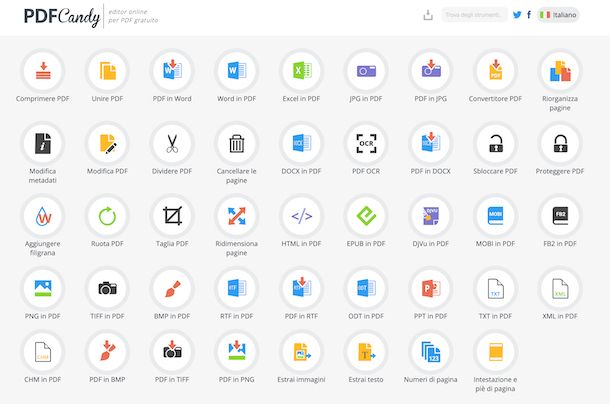This screenshot has height=404, width=610.
Task: Open the PDF in BMP brush icon
Action: click(x=107, y=352)
